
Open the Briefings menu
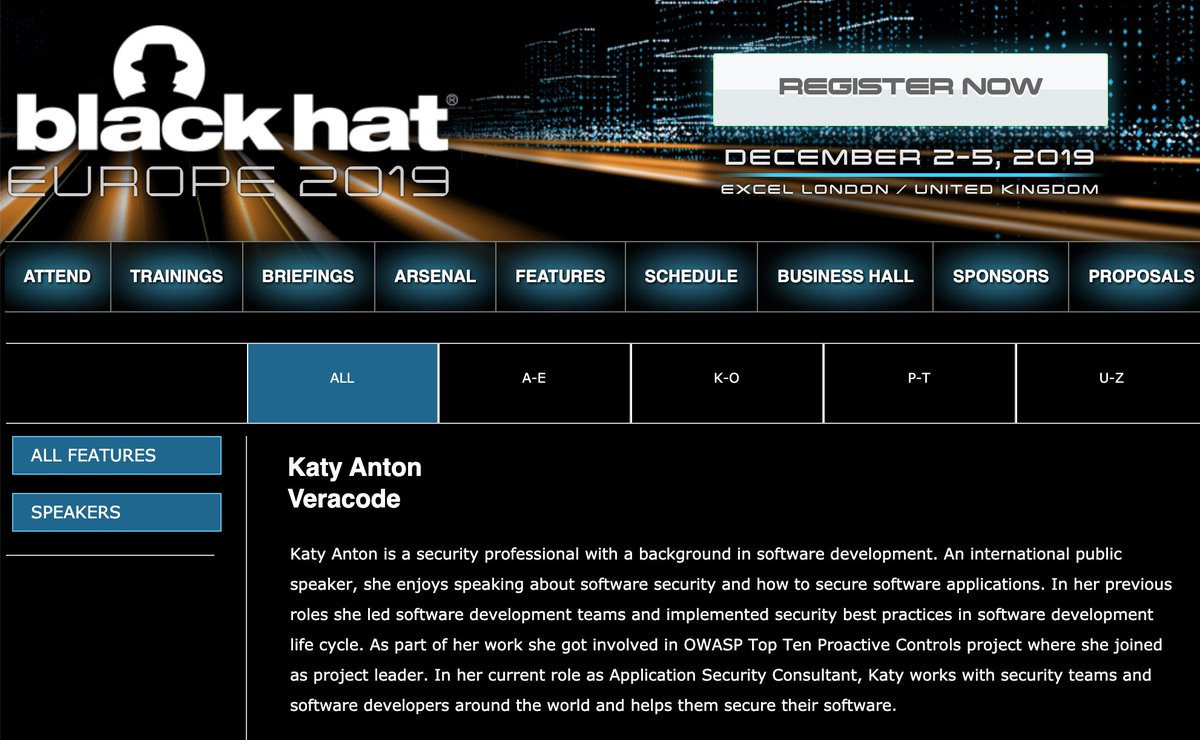[x=308, y=276]
